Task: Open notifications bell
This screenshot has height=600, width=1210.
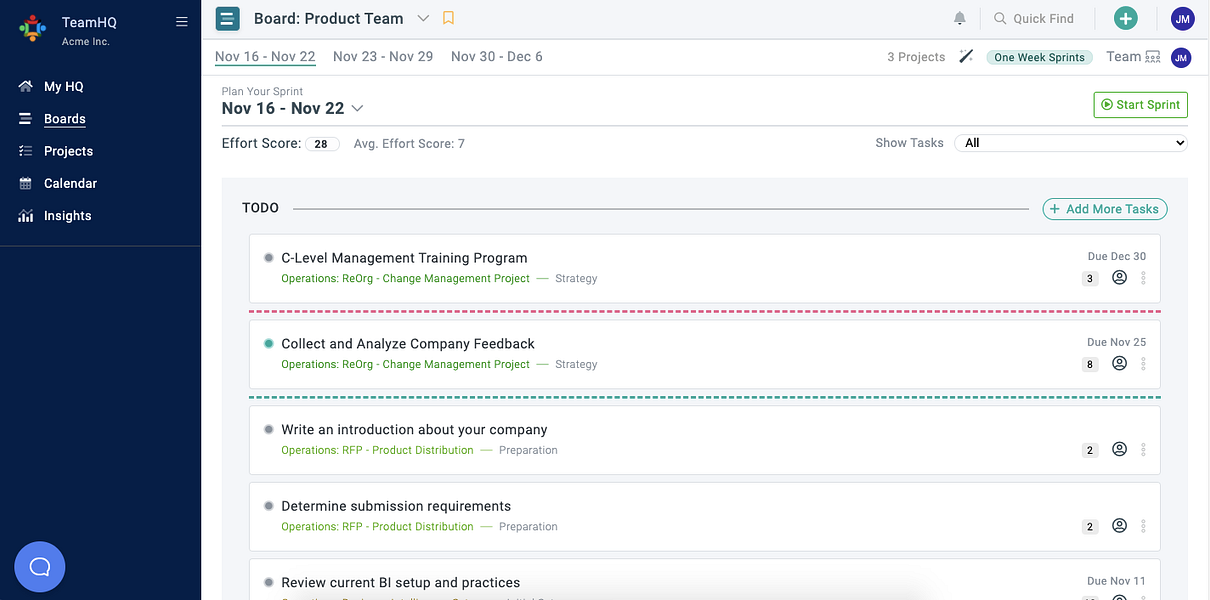Action: click(960, 18)
